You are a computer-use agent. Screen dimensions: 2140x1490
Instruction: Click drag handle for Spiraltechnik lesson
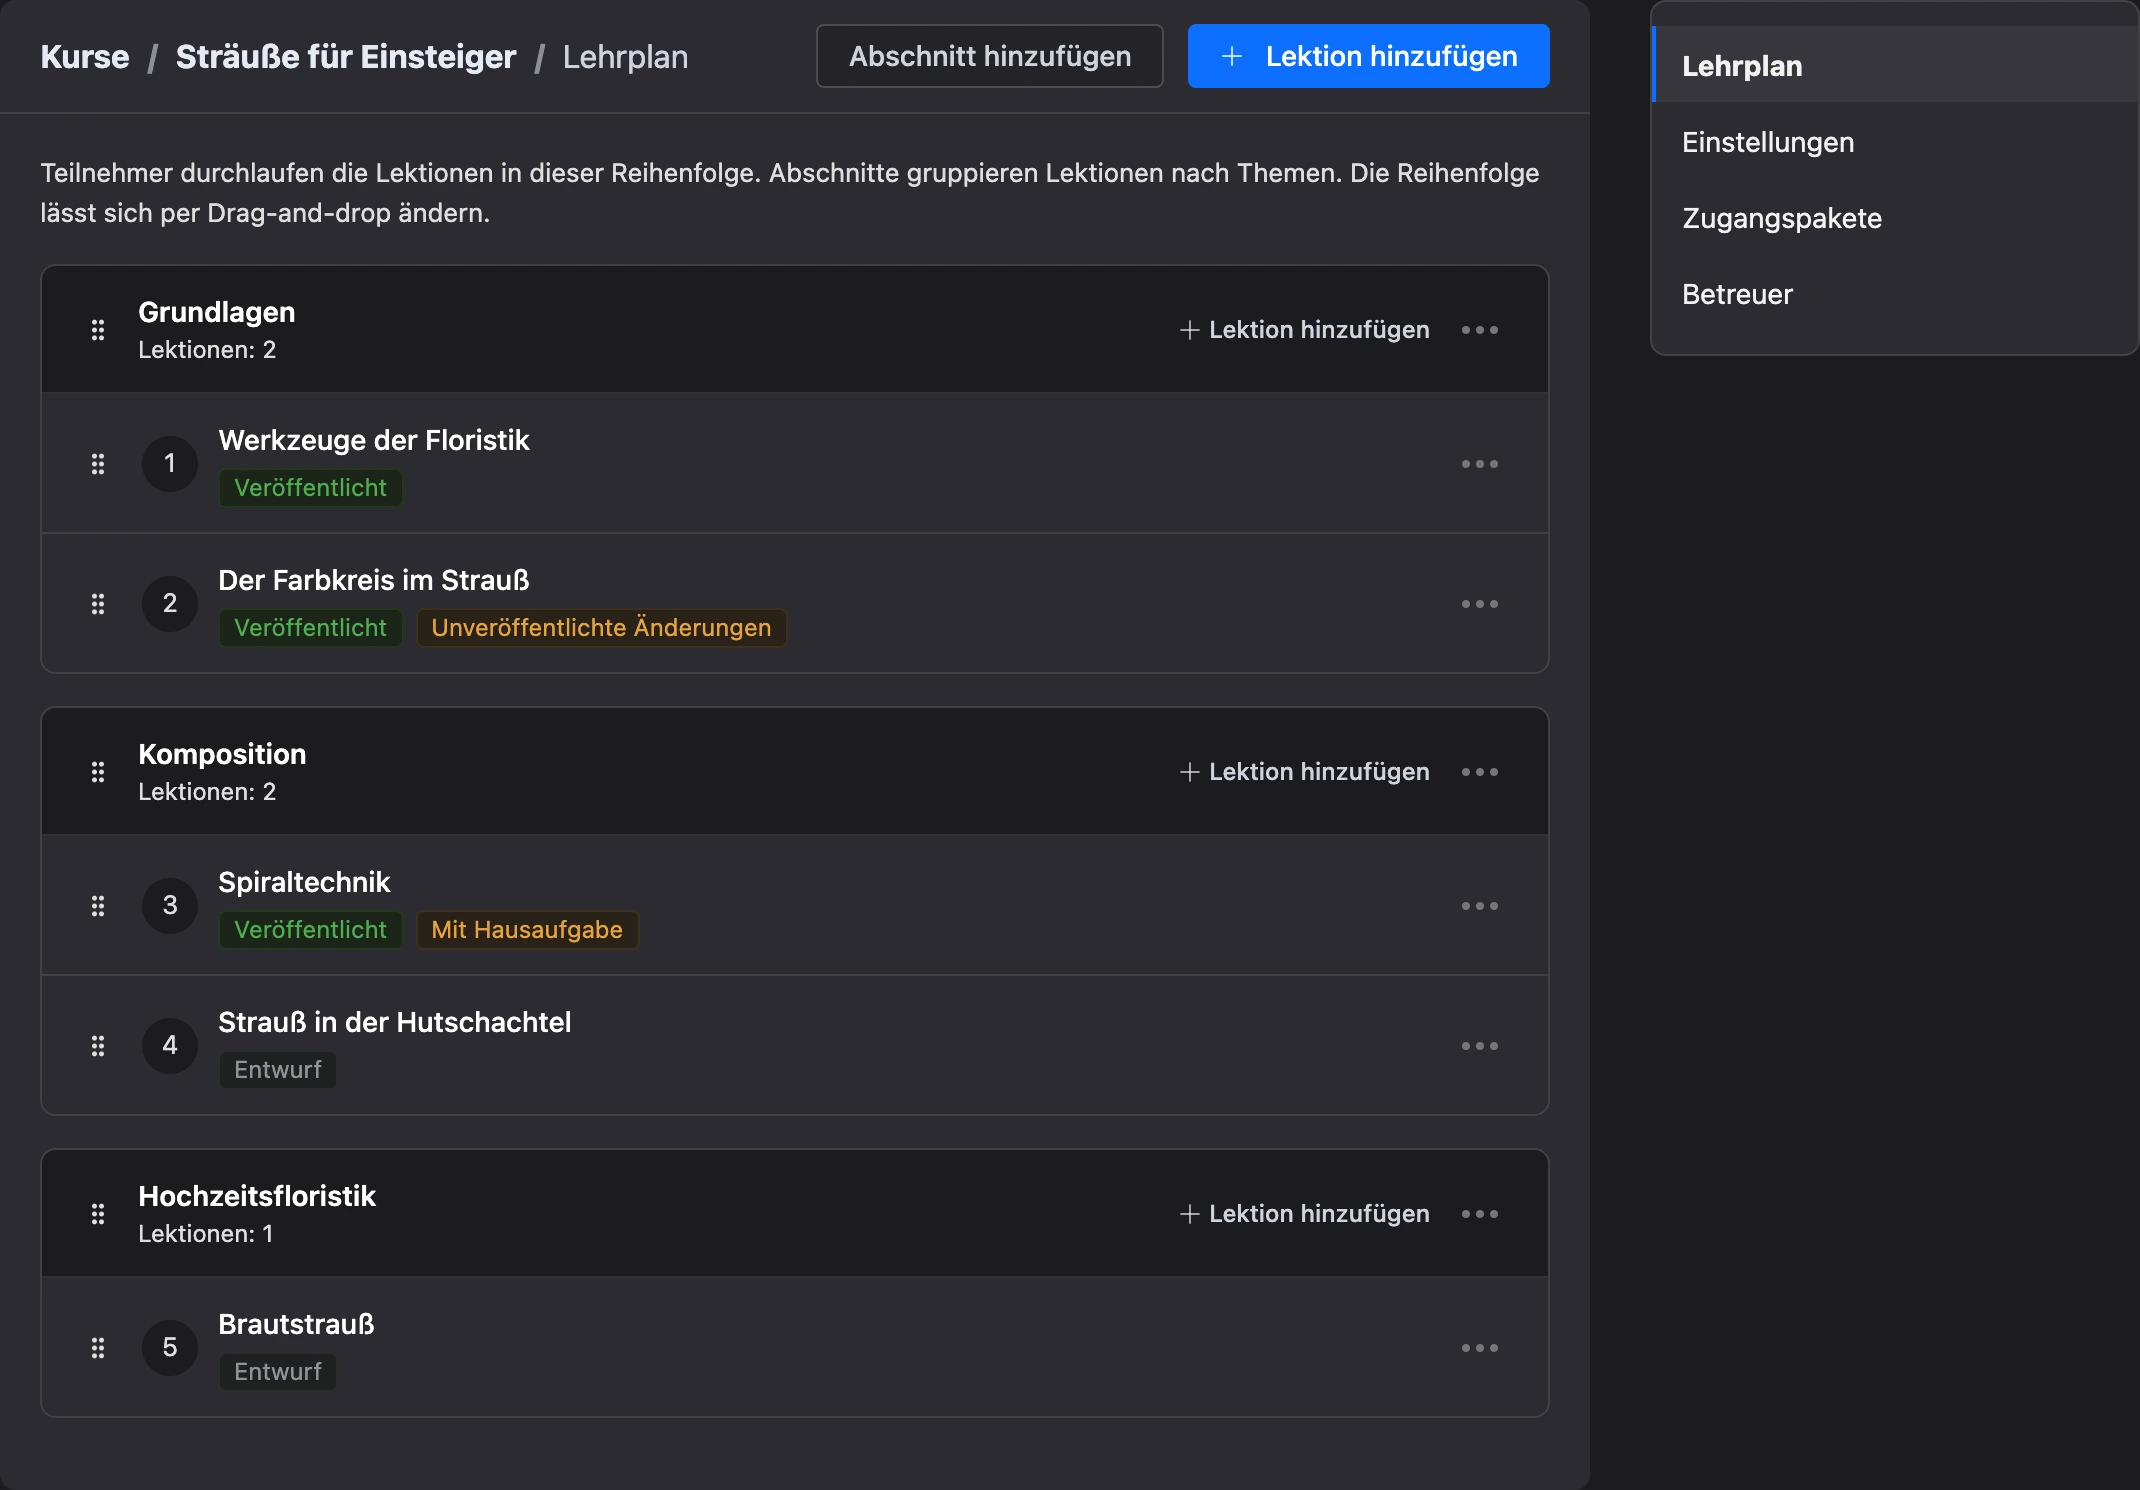click(98, 906)
